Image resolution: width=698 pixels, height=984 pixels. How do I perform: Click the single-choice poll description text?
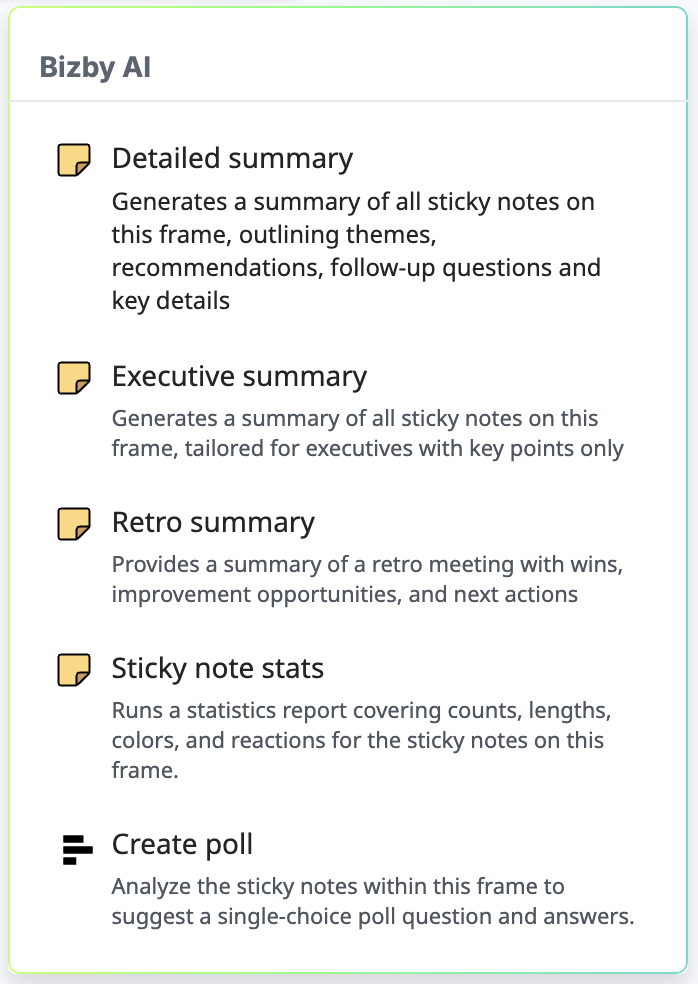(373, 902)
